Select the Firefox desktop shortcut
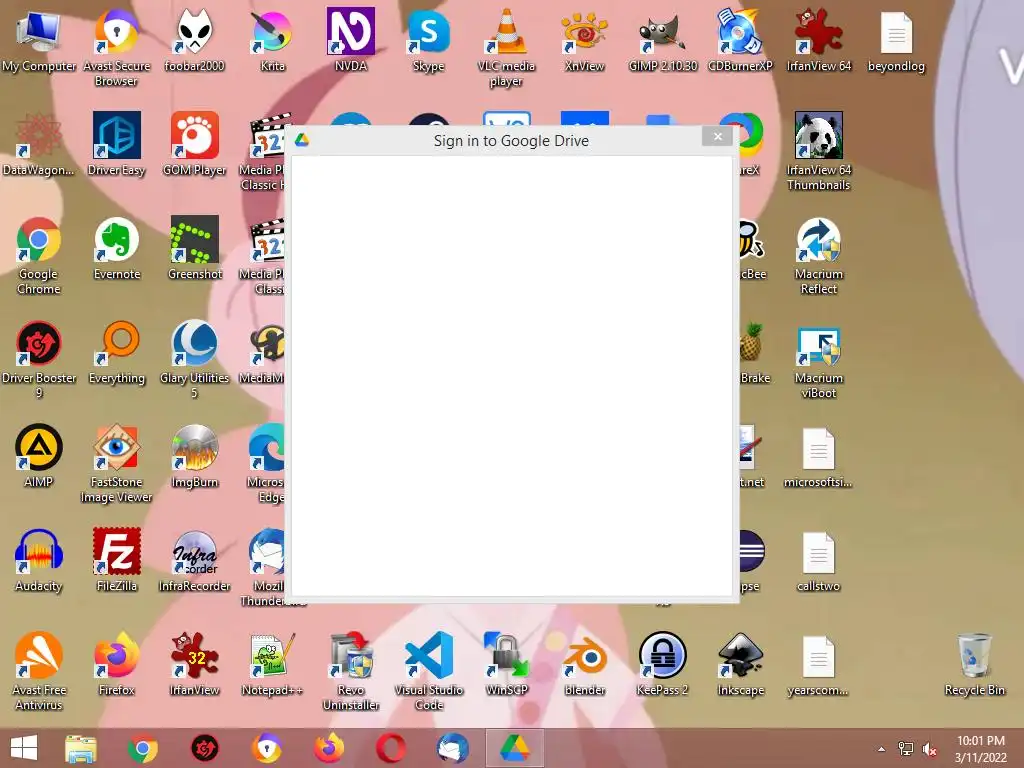 (116, 664)
